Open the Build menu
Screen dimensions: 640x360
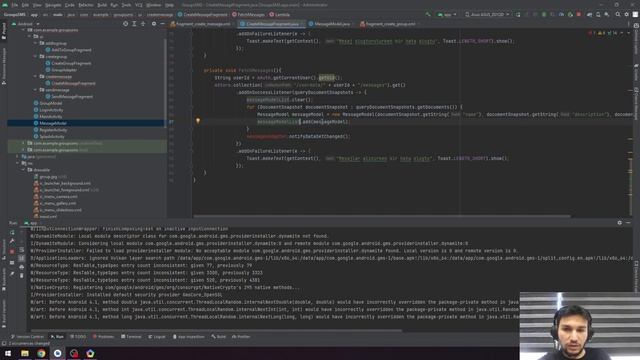click(x=102, y=5)
